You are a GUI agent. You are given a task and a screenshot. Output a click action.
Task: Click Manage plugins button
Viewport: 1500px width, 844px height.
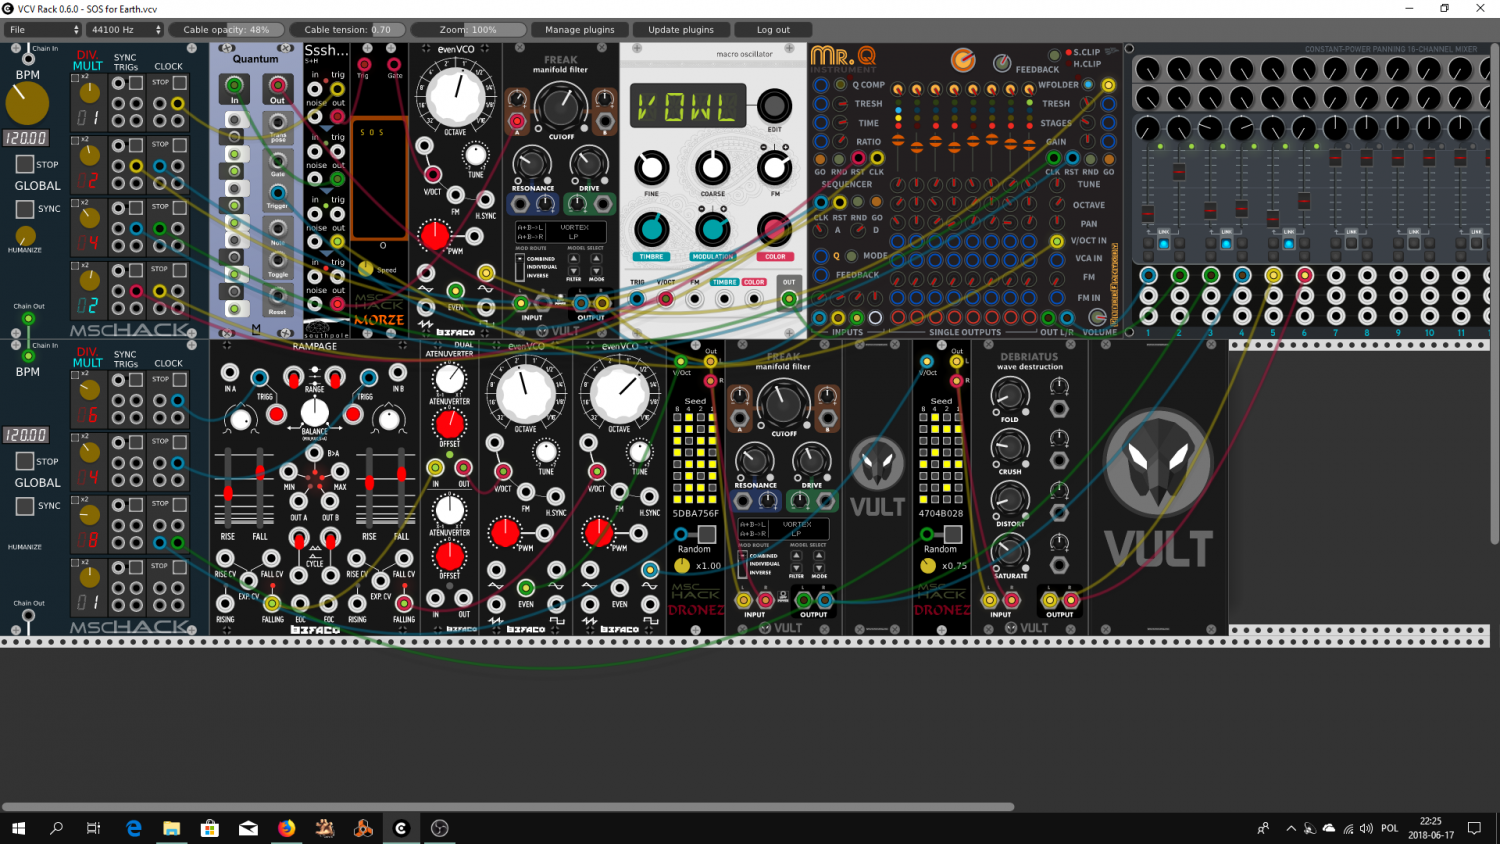tap(580, 30)
